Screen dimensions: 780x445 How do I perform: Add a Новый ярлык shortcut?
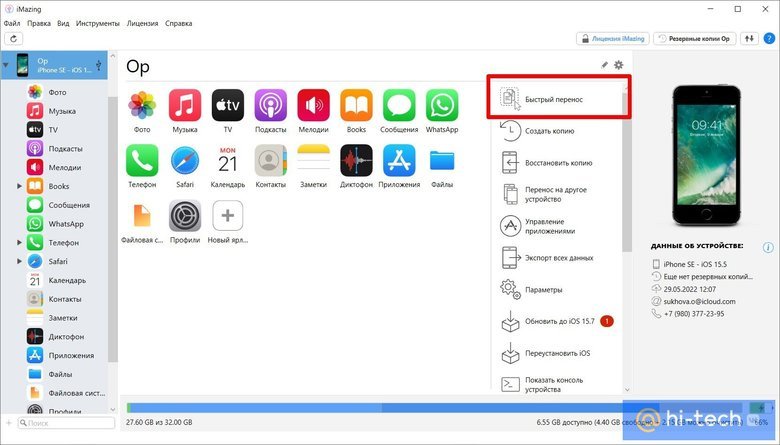coord(228,216)
